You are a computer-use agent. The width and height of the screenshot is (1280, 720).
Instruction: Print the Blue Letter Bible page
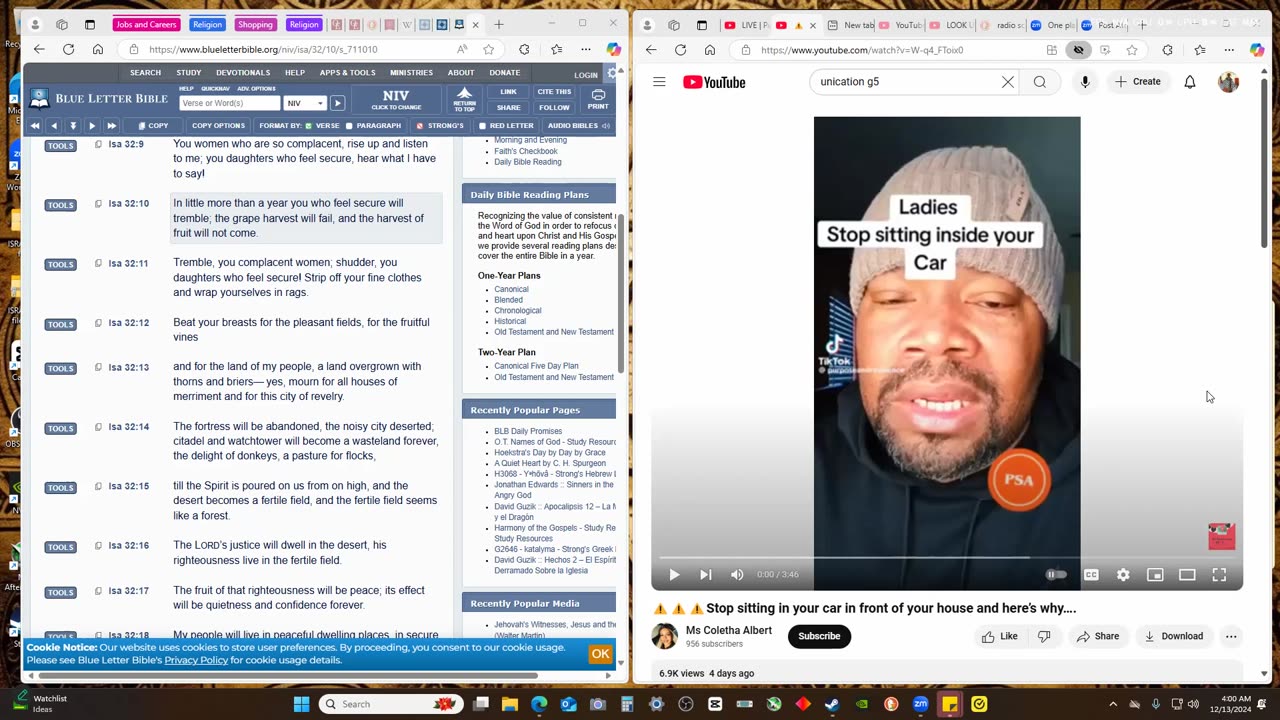tap(598, 98)
